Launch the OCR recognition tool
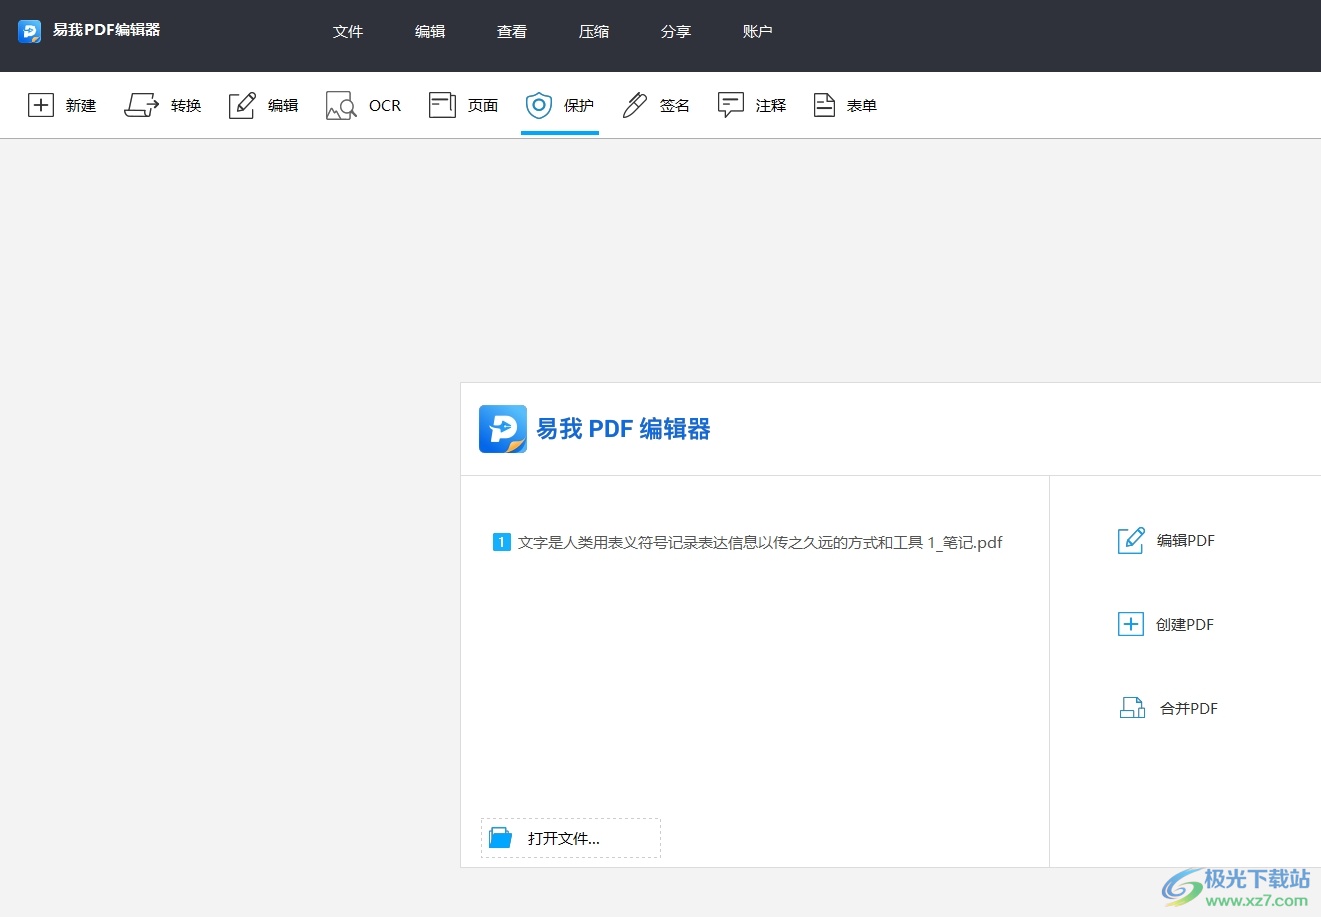Viewport: 1321px width, 917px height. click(x=363, y=105)
